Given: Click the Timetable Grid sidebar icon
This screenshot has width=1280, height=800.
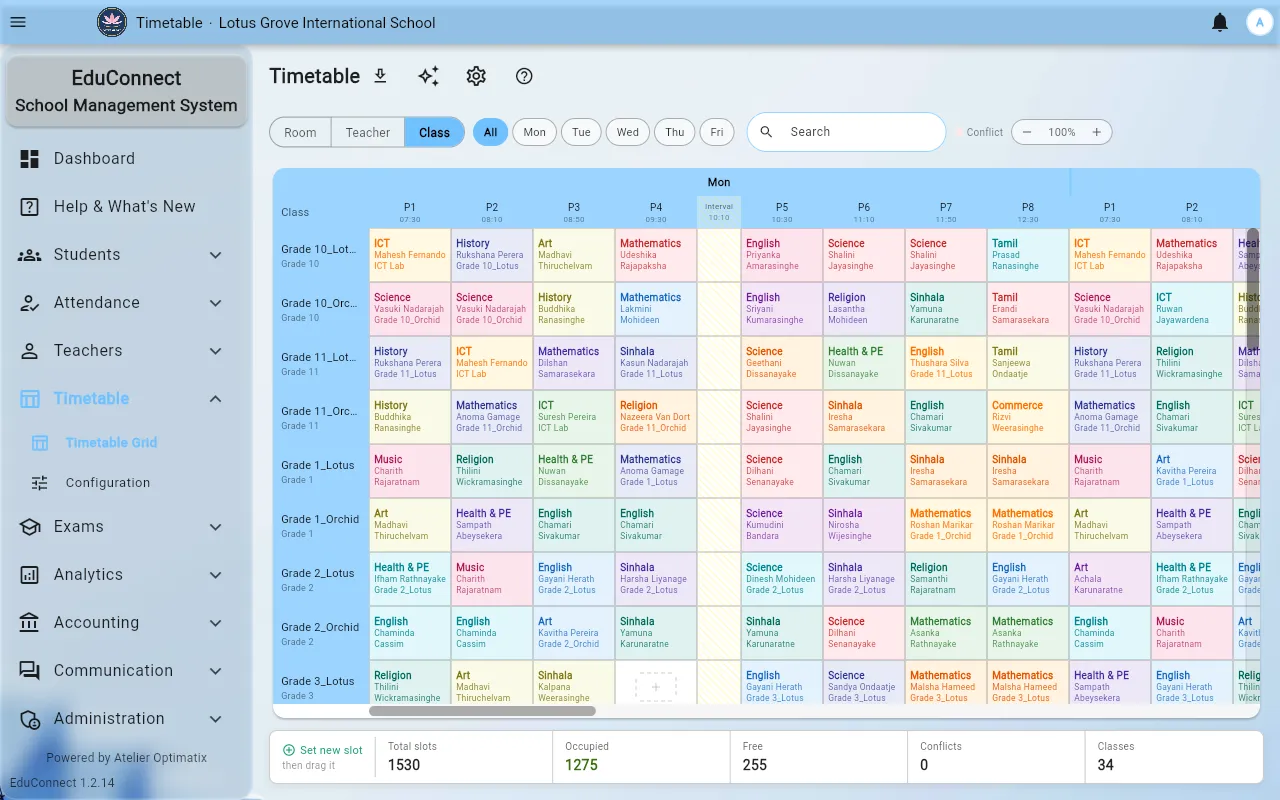Looking at the screenshot, I should [40, 442].
